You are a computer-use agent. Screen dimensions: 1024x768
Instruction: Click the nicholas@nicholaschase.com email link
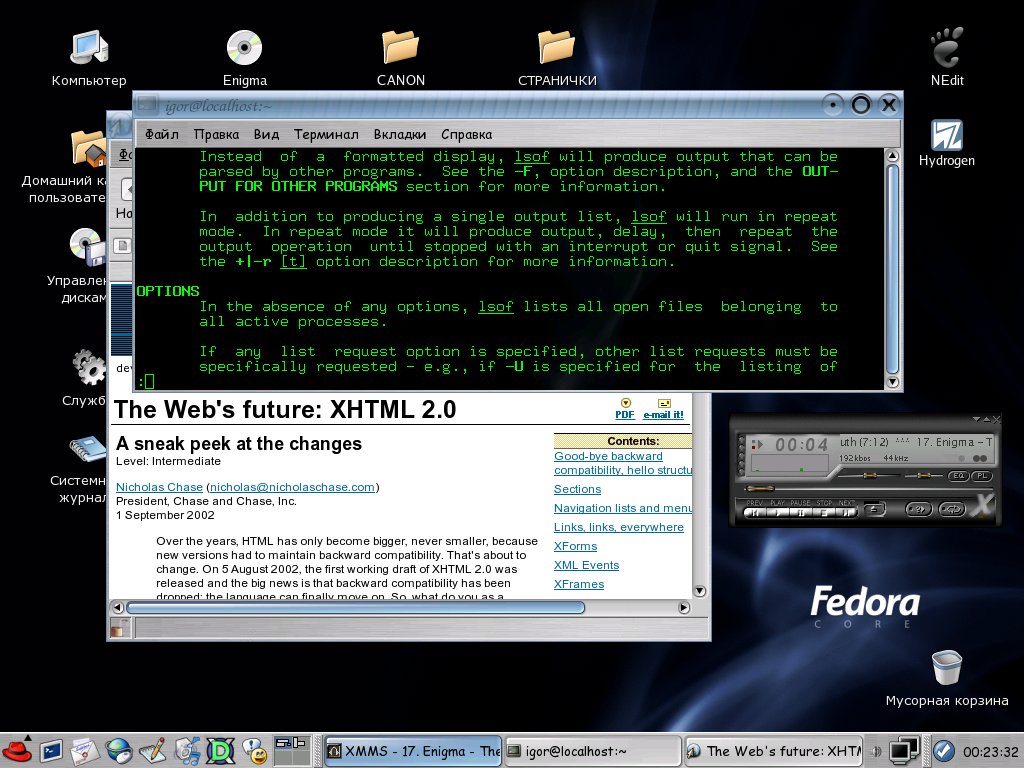point(292,487)
